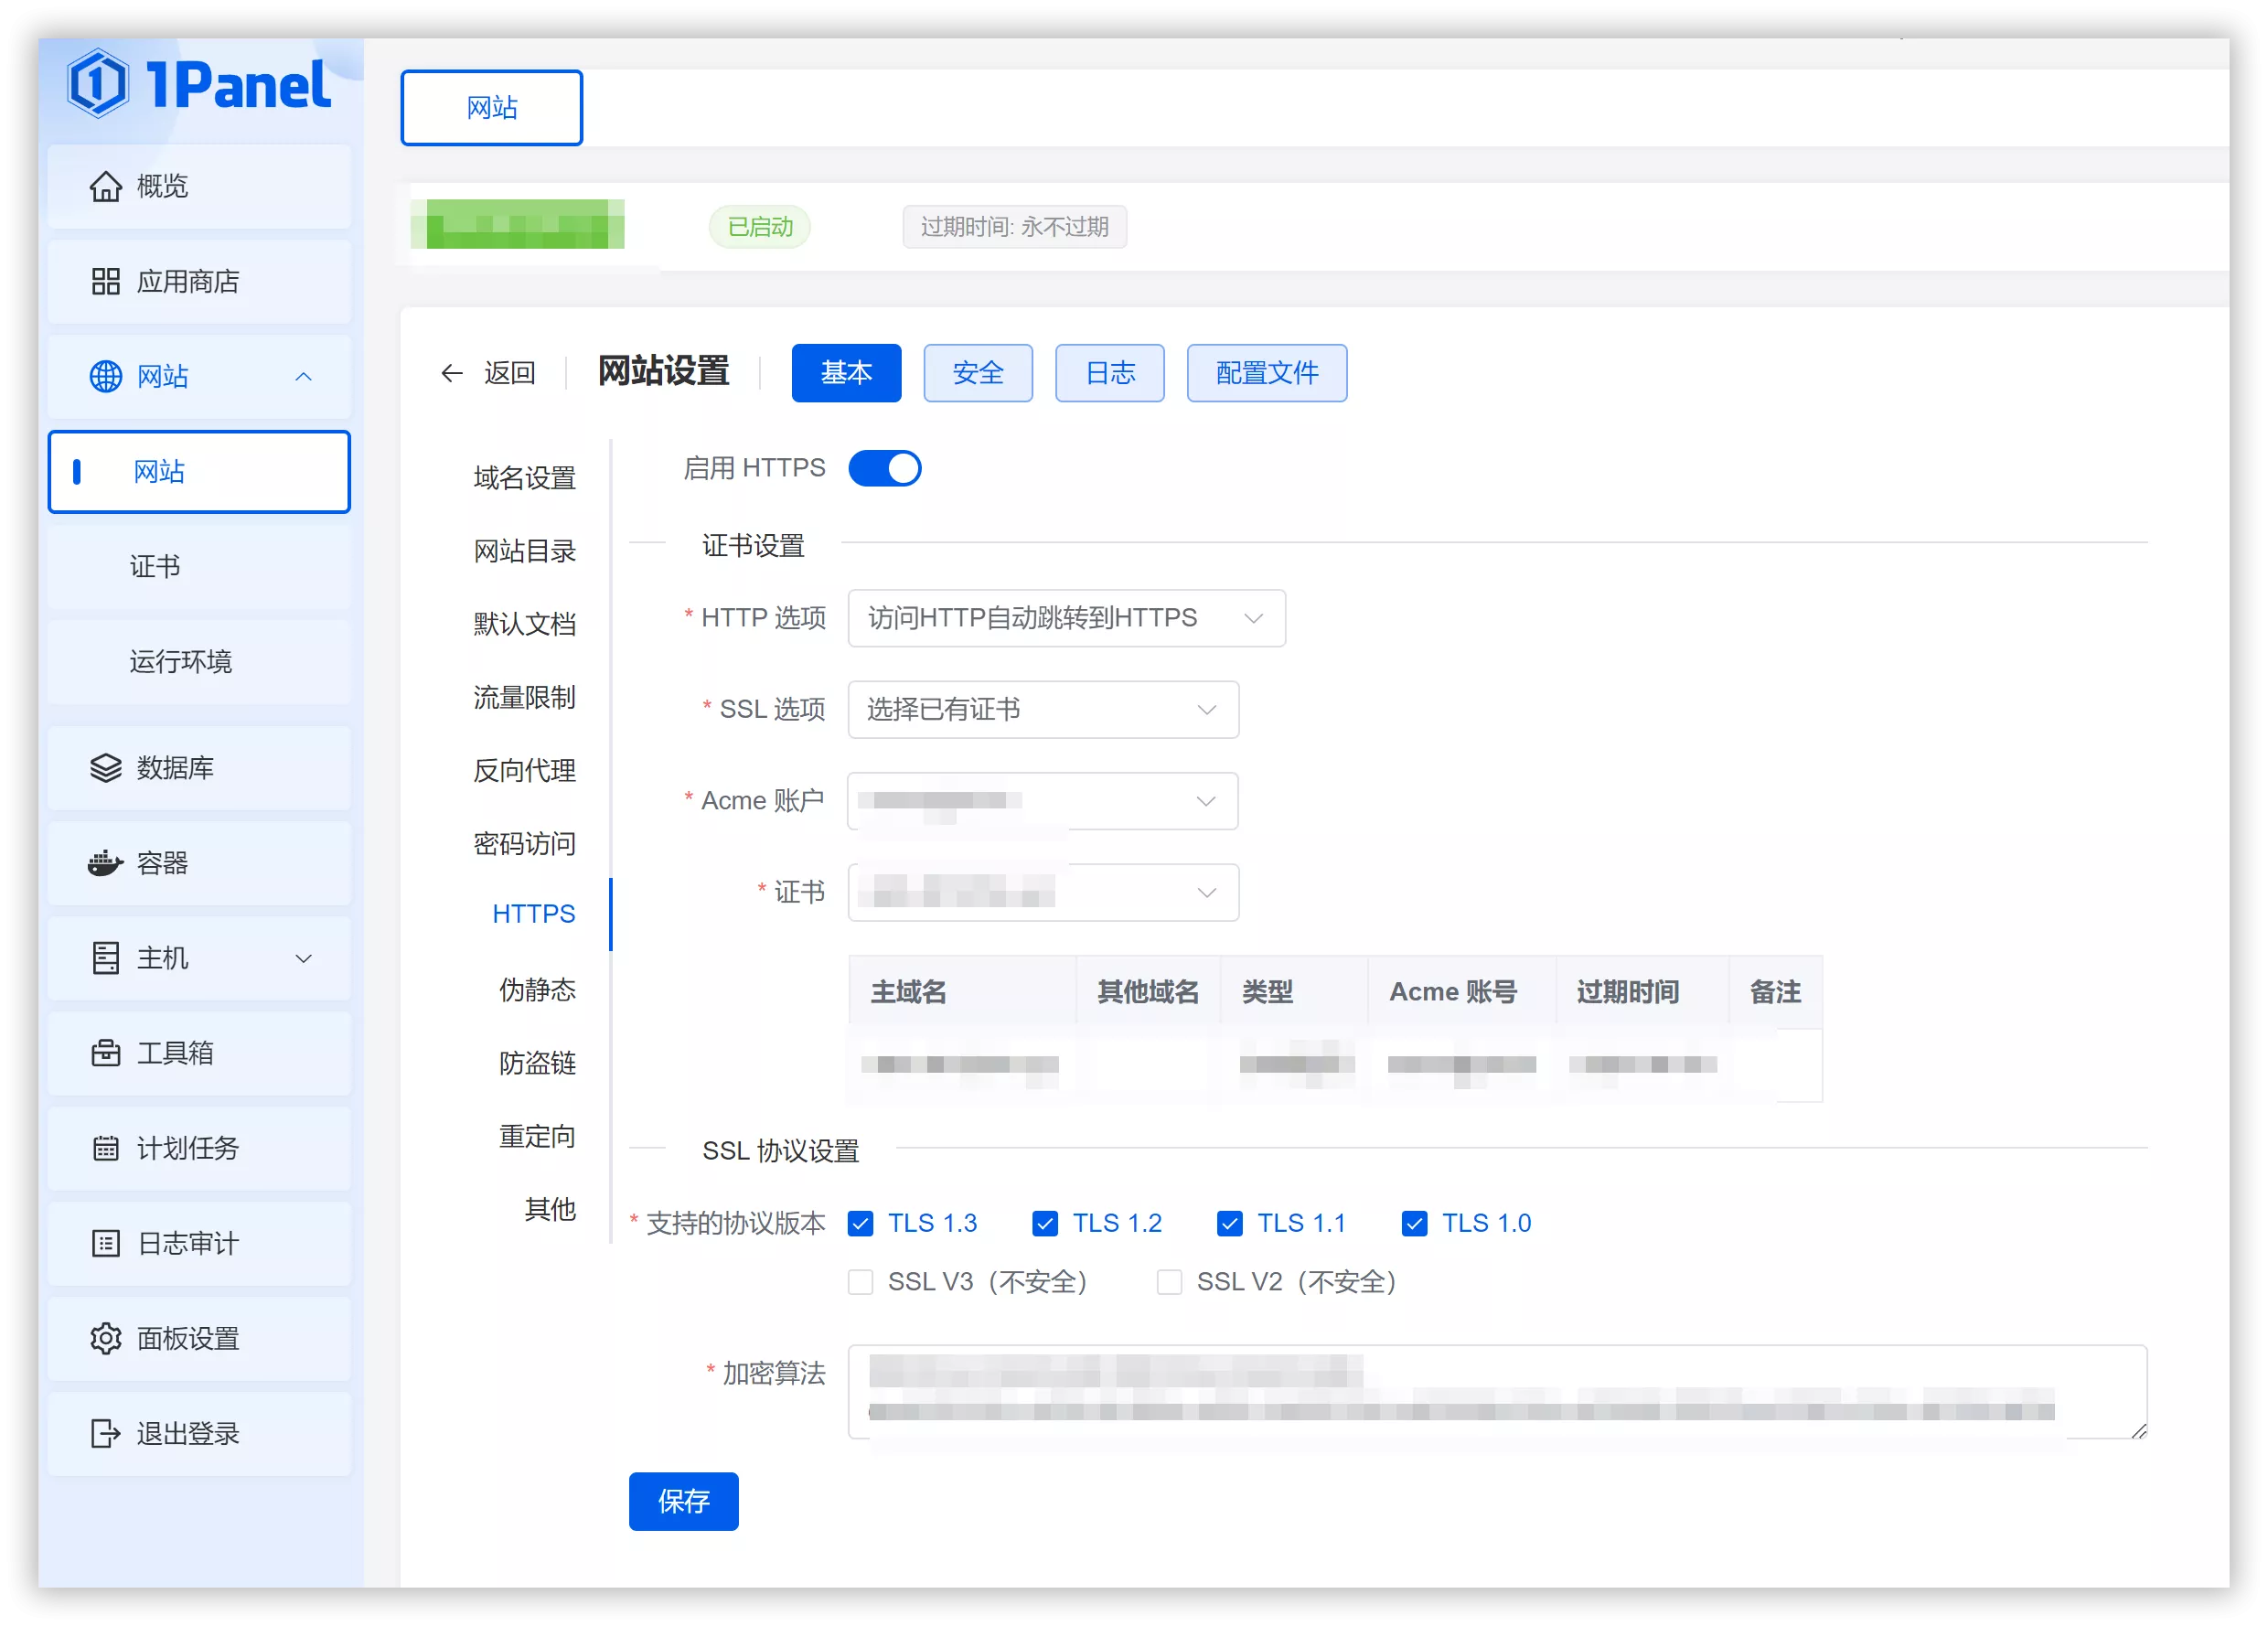Click the 保存 save button
This screenshot has height=1626, width=2268.
[x=683, y=1501]
